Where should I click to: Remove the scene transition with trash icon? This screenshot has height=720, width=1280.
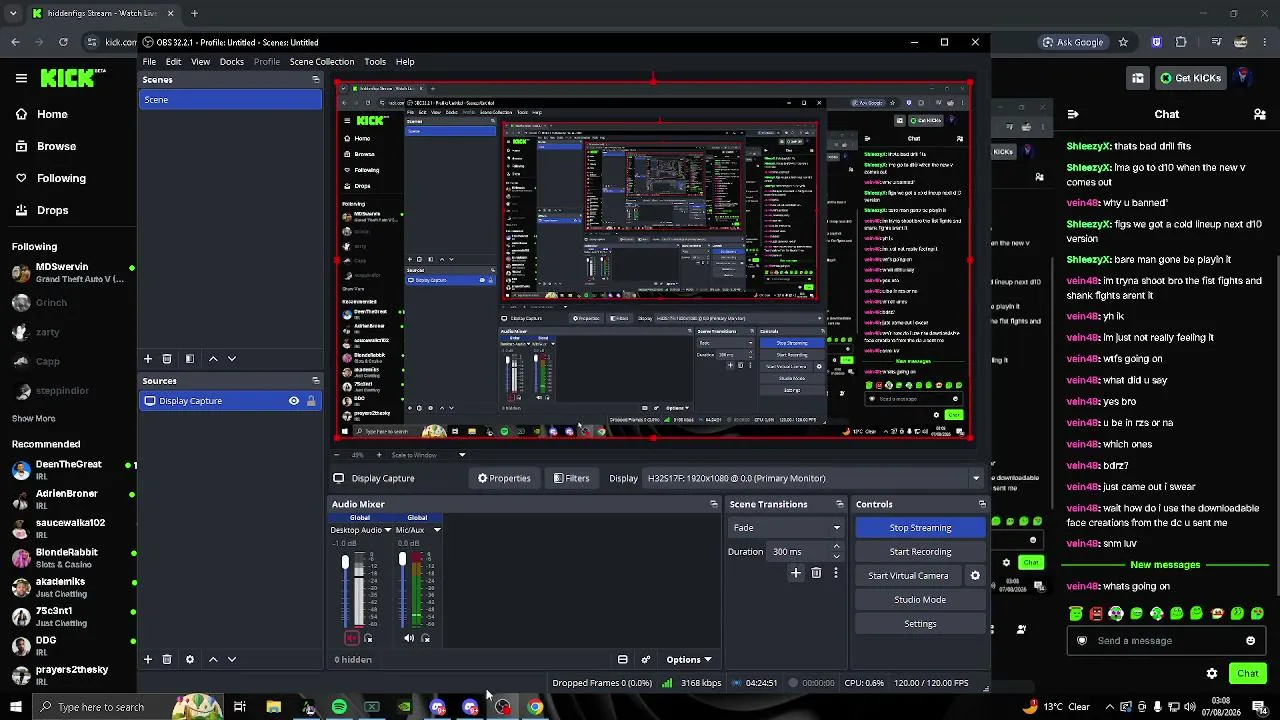816,573
